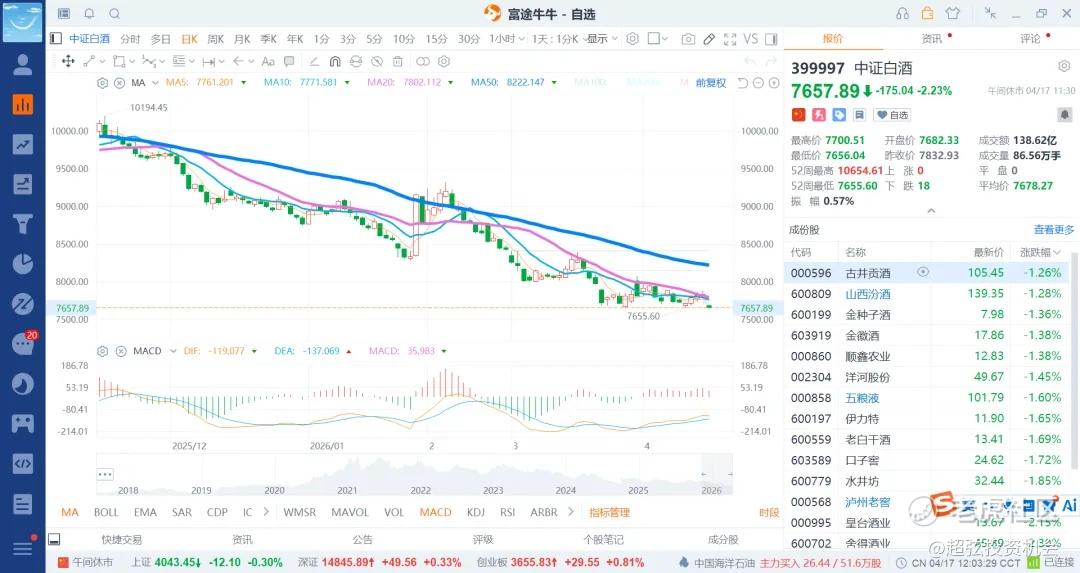Show more sub indicators after ARBR
The height and width of the screenshot is (573, 1080).
click(570, 512)
